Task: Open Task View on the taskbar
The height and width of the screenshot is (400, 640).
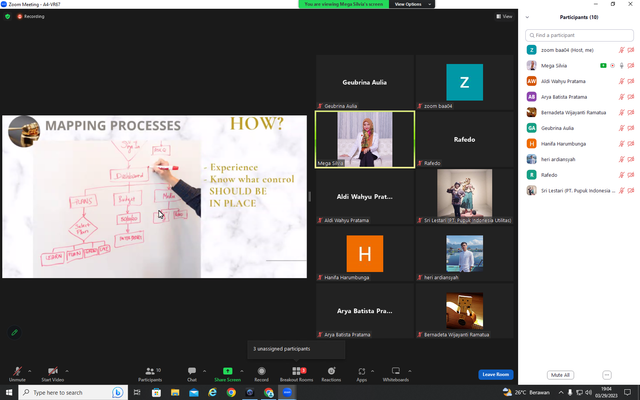Action: click(137, 392)
